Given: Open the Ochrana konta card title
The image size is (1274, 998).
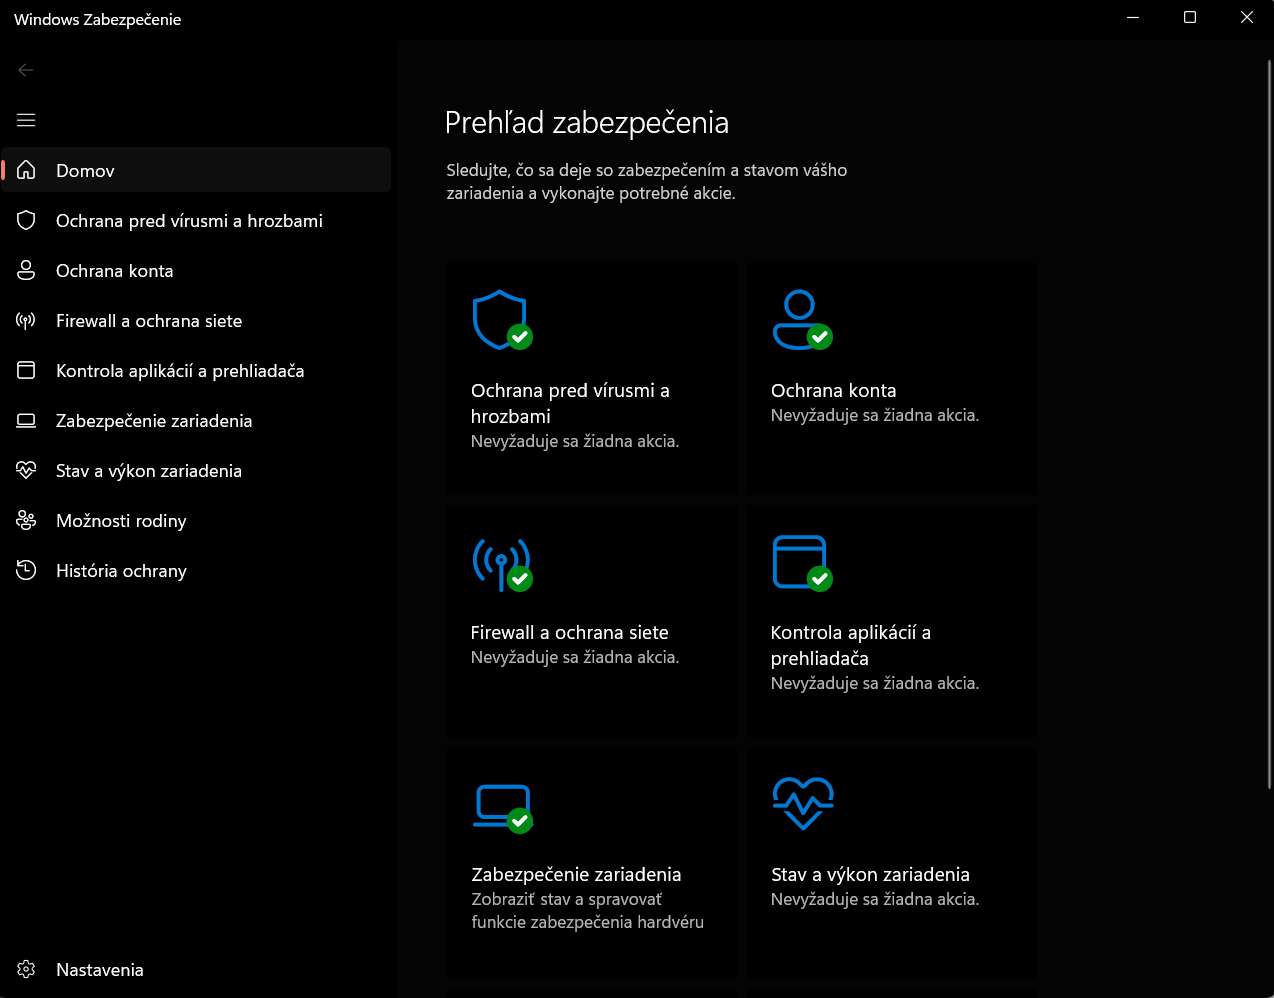Looking at the screenshot, I should [x=833, y=390].
